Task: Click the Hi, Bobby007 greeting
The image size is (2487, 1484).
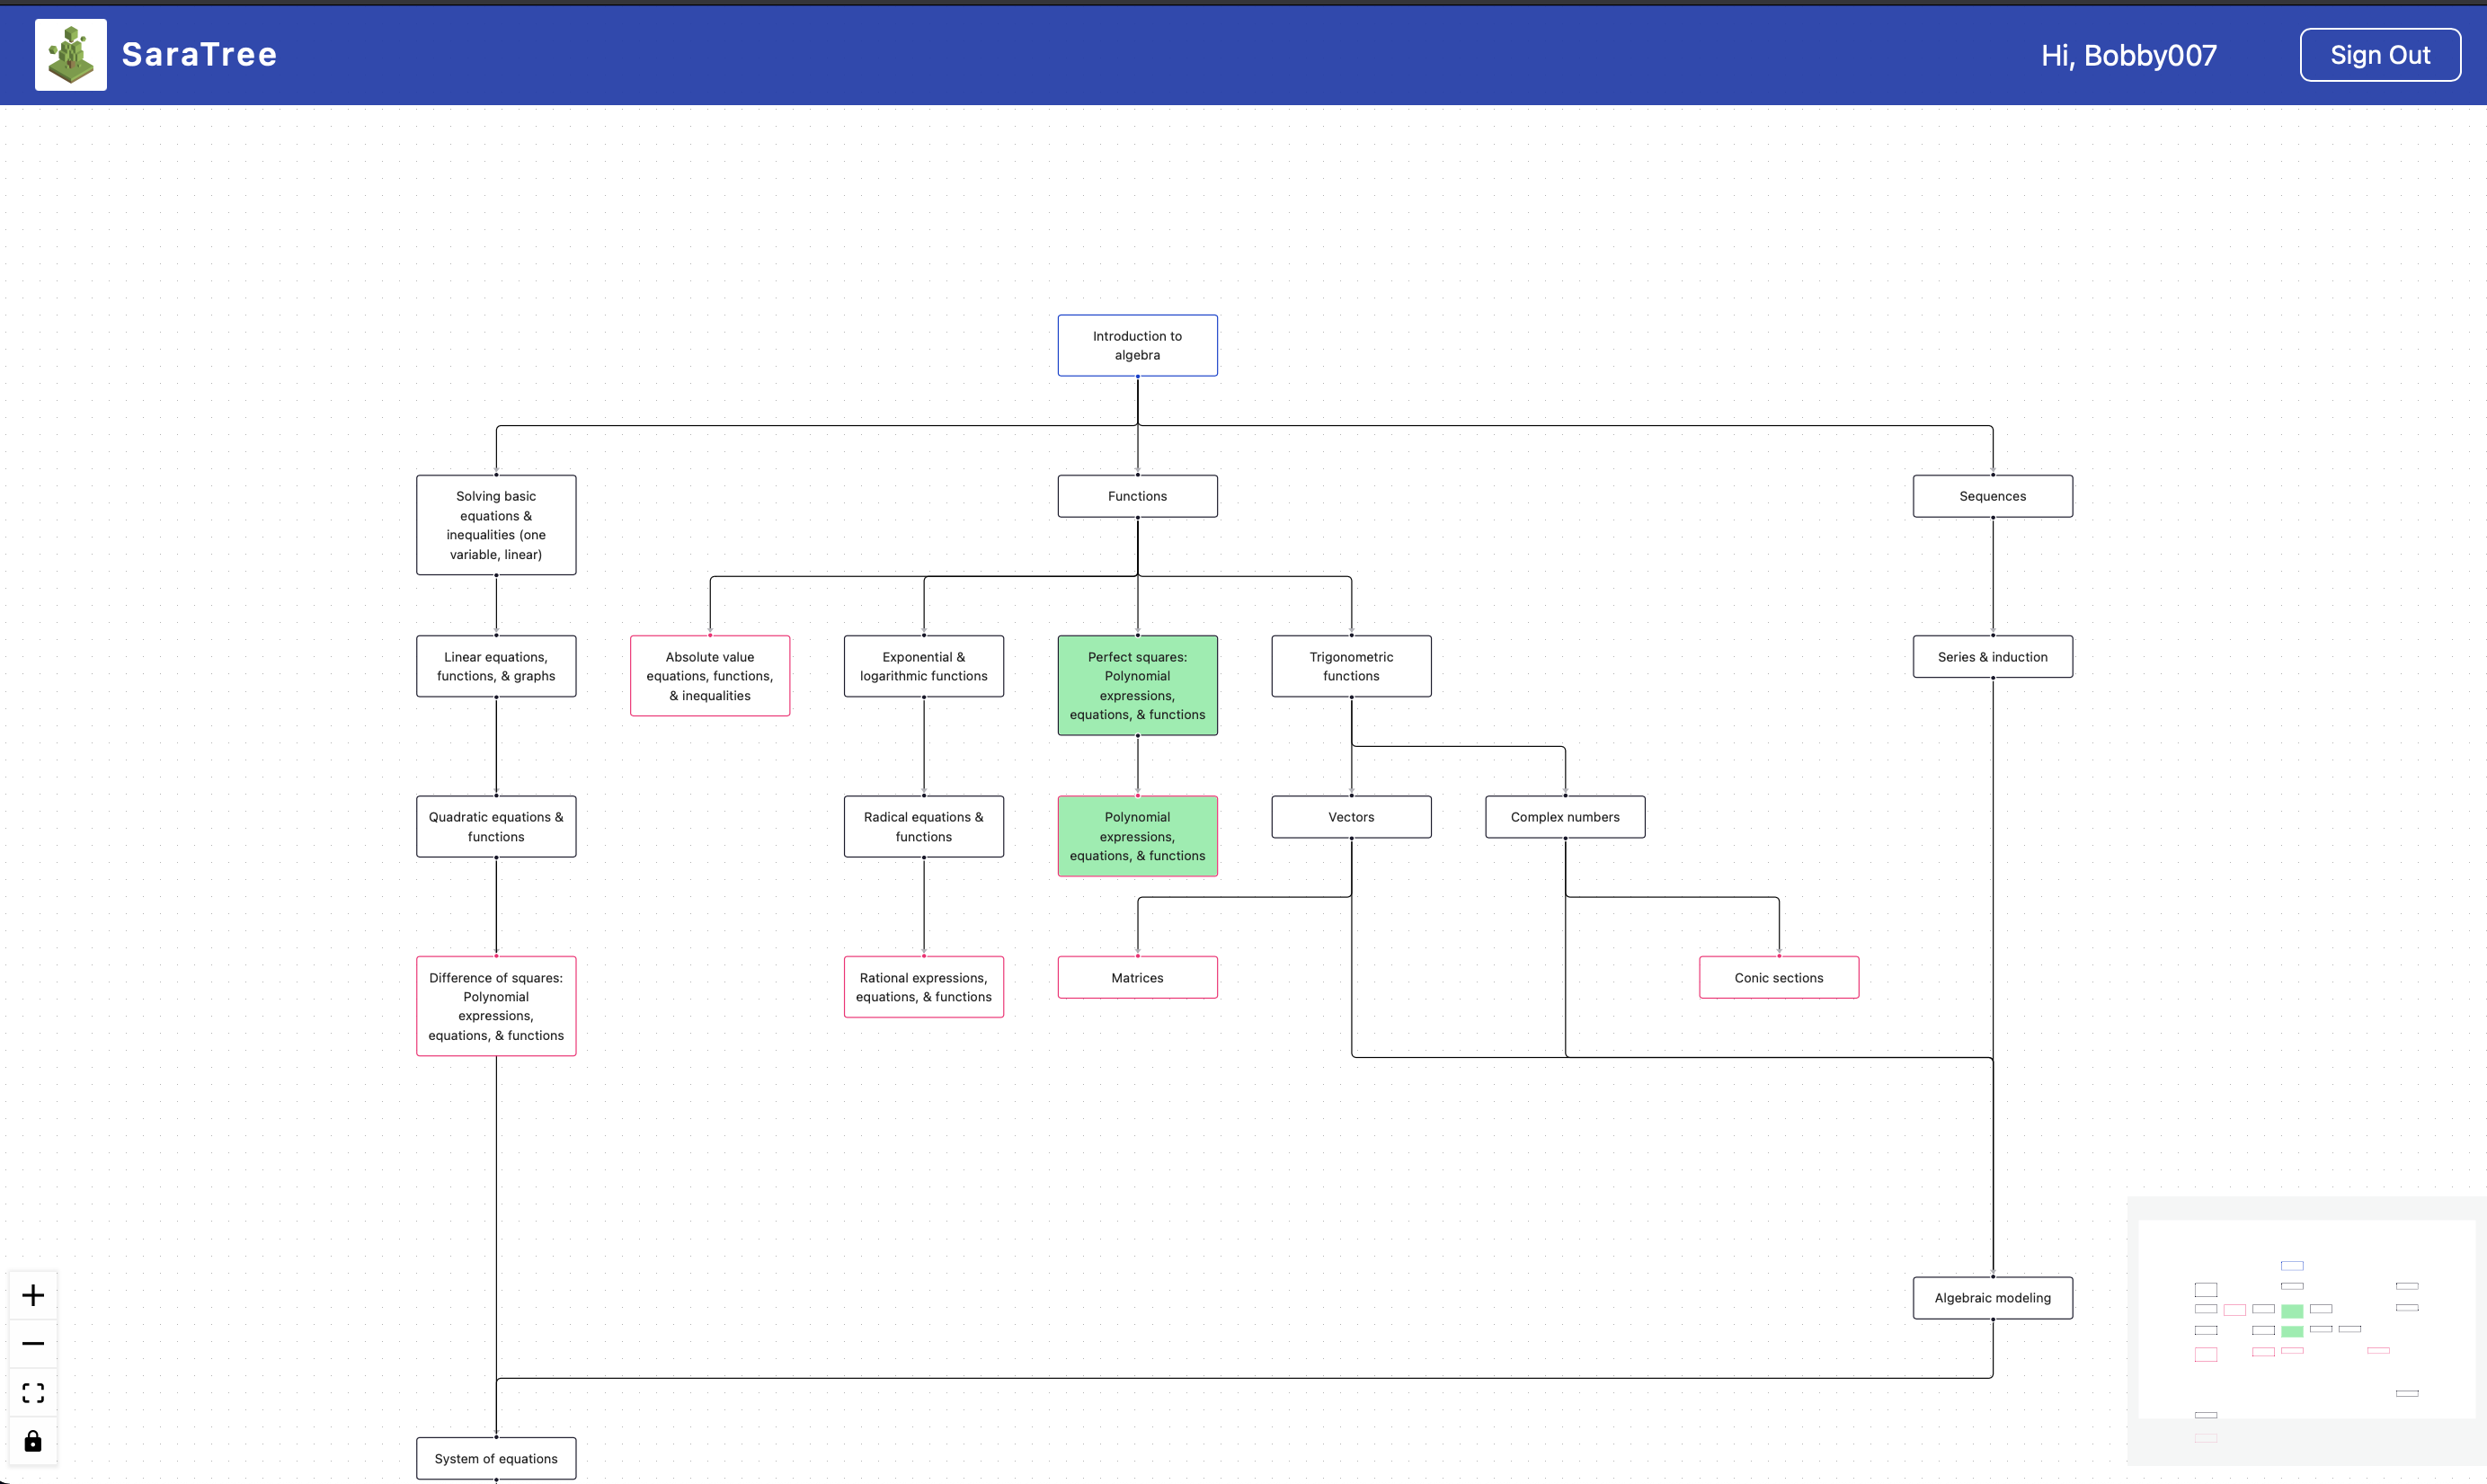Action: [2128, 55]
